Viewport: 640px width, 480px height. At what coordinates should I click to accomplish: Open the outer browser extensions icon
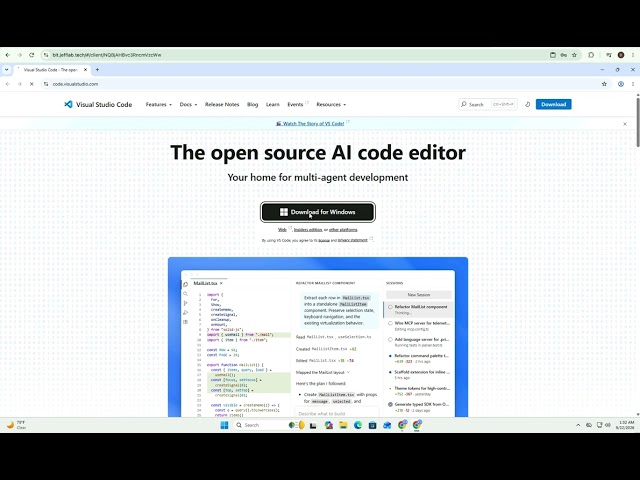point(591,55)
